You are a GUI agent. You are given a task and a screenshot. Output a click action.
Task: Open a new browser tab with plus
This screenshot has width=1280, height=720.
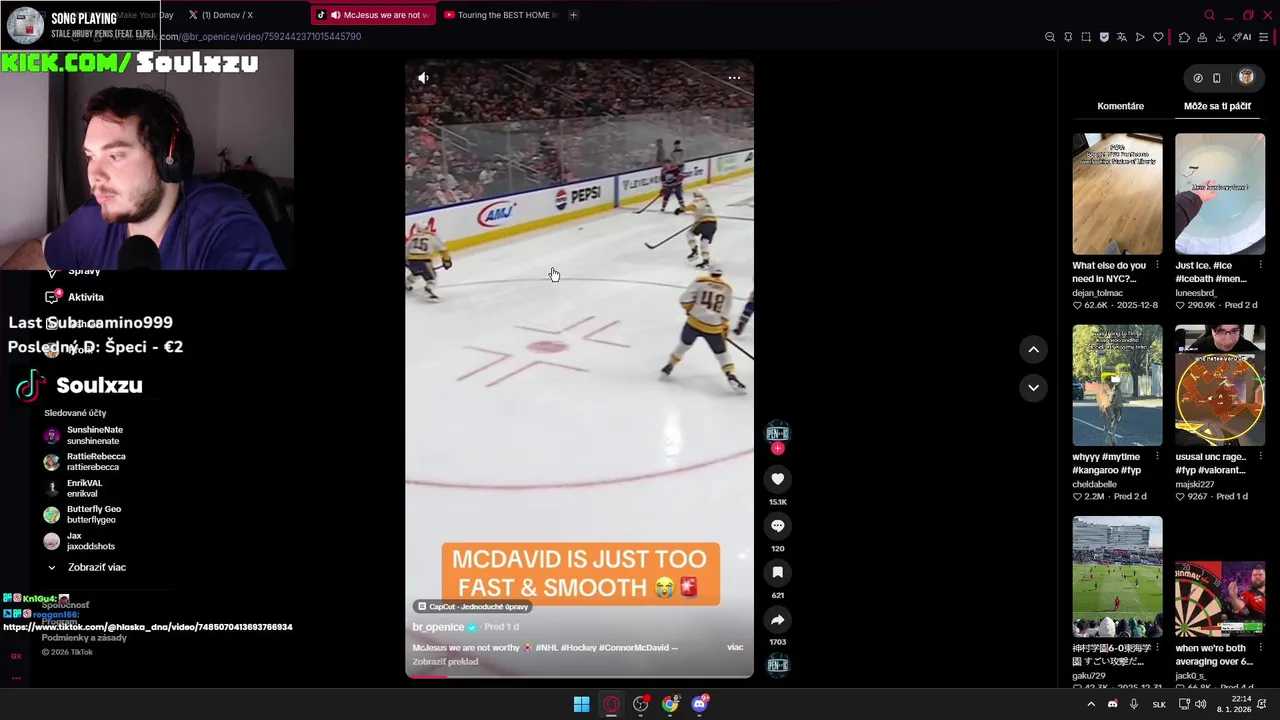pyautogui.click(x=573, y=15)
